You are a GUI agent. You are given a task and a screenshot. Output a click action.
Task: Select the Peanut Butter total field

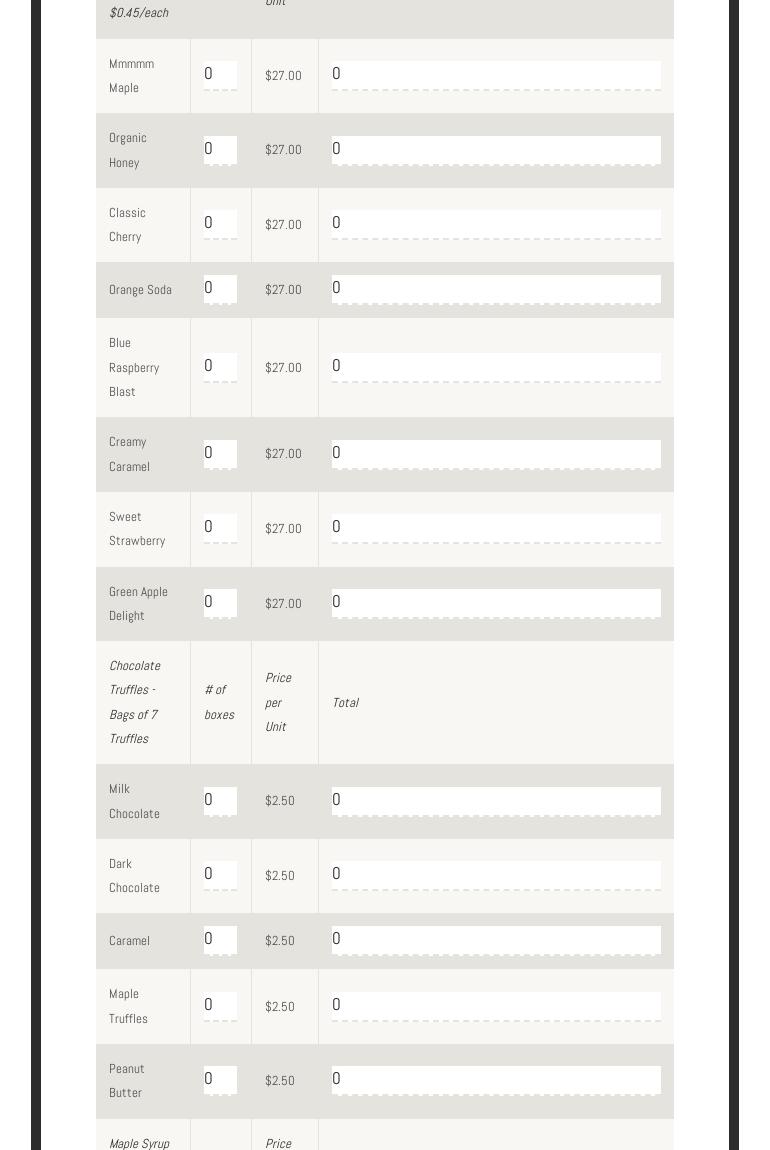pyautogui.click(x=496, y=1080)
